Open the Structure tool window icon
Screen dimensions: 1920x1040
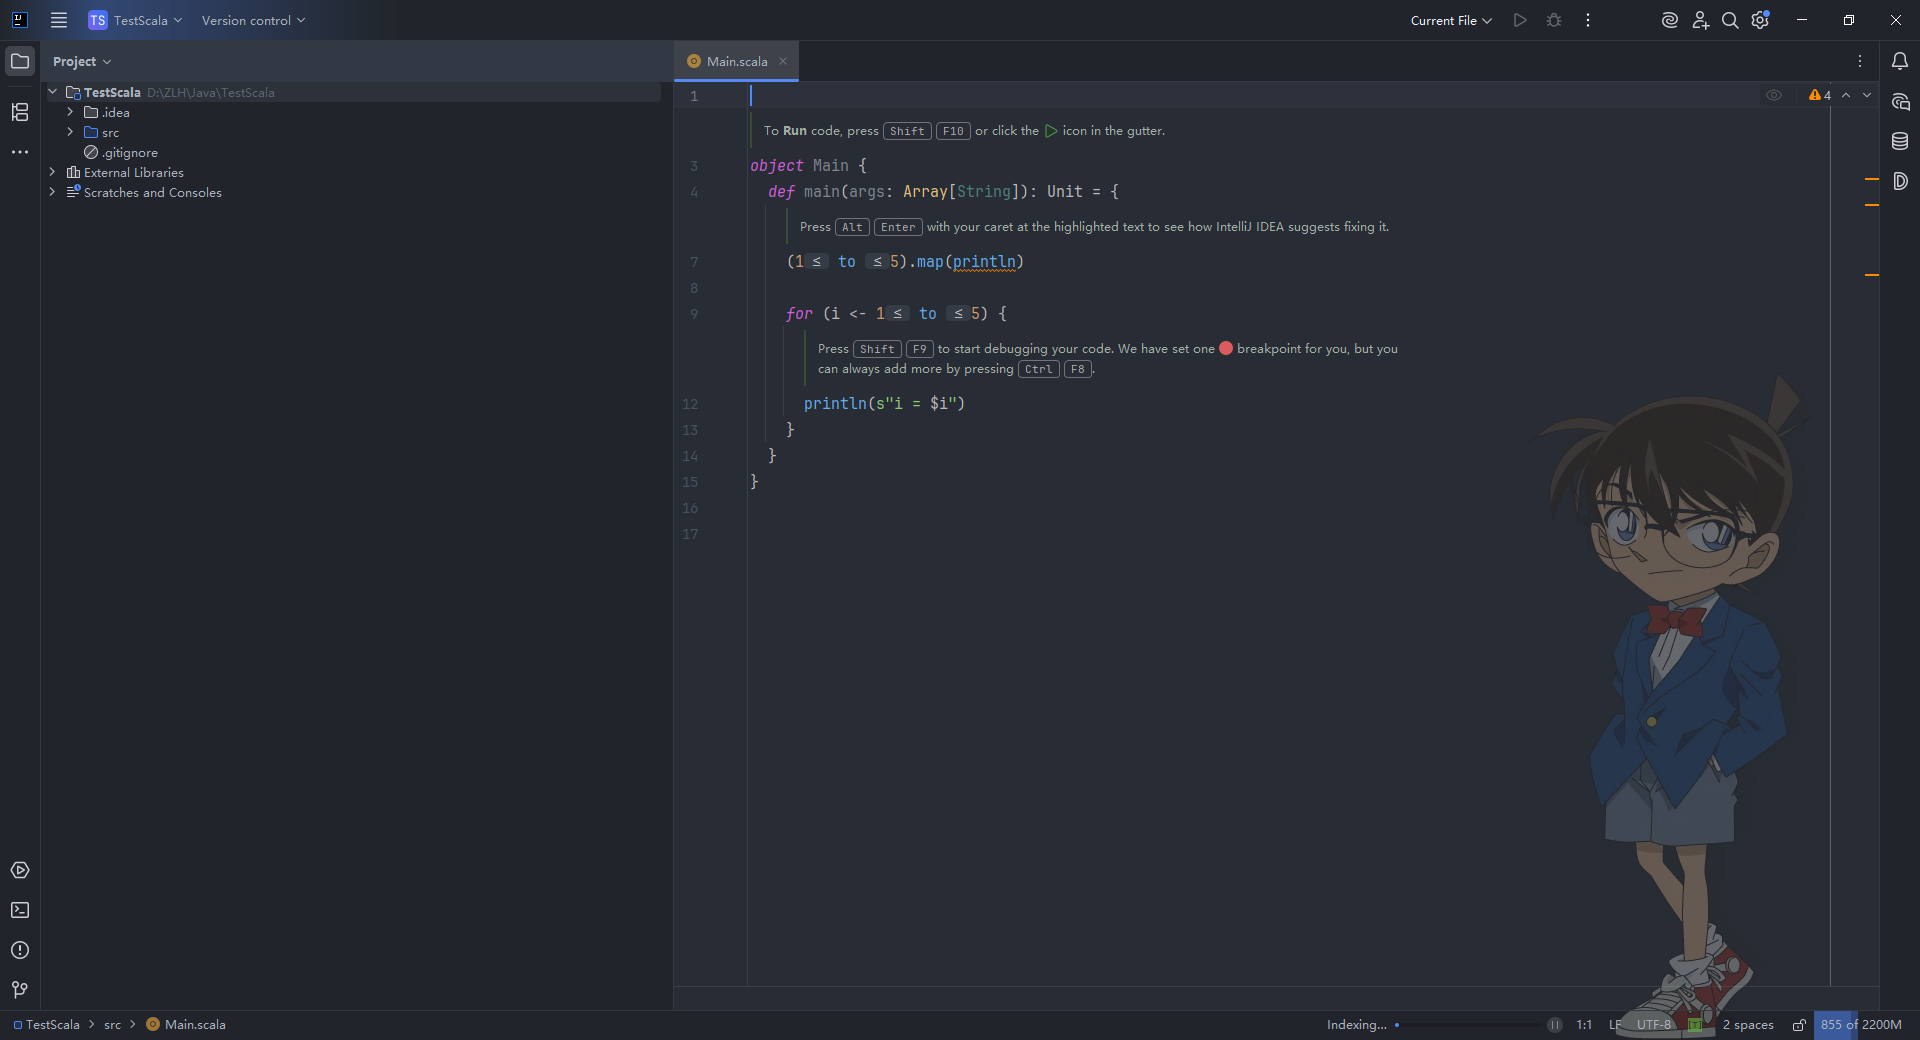click(x=20, y=112)
